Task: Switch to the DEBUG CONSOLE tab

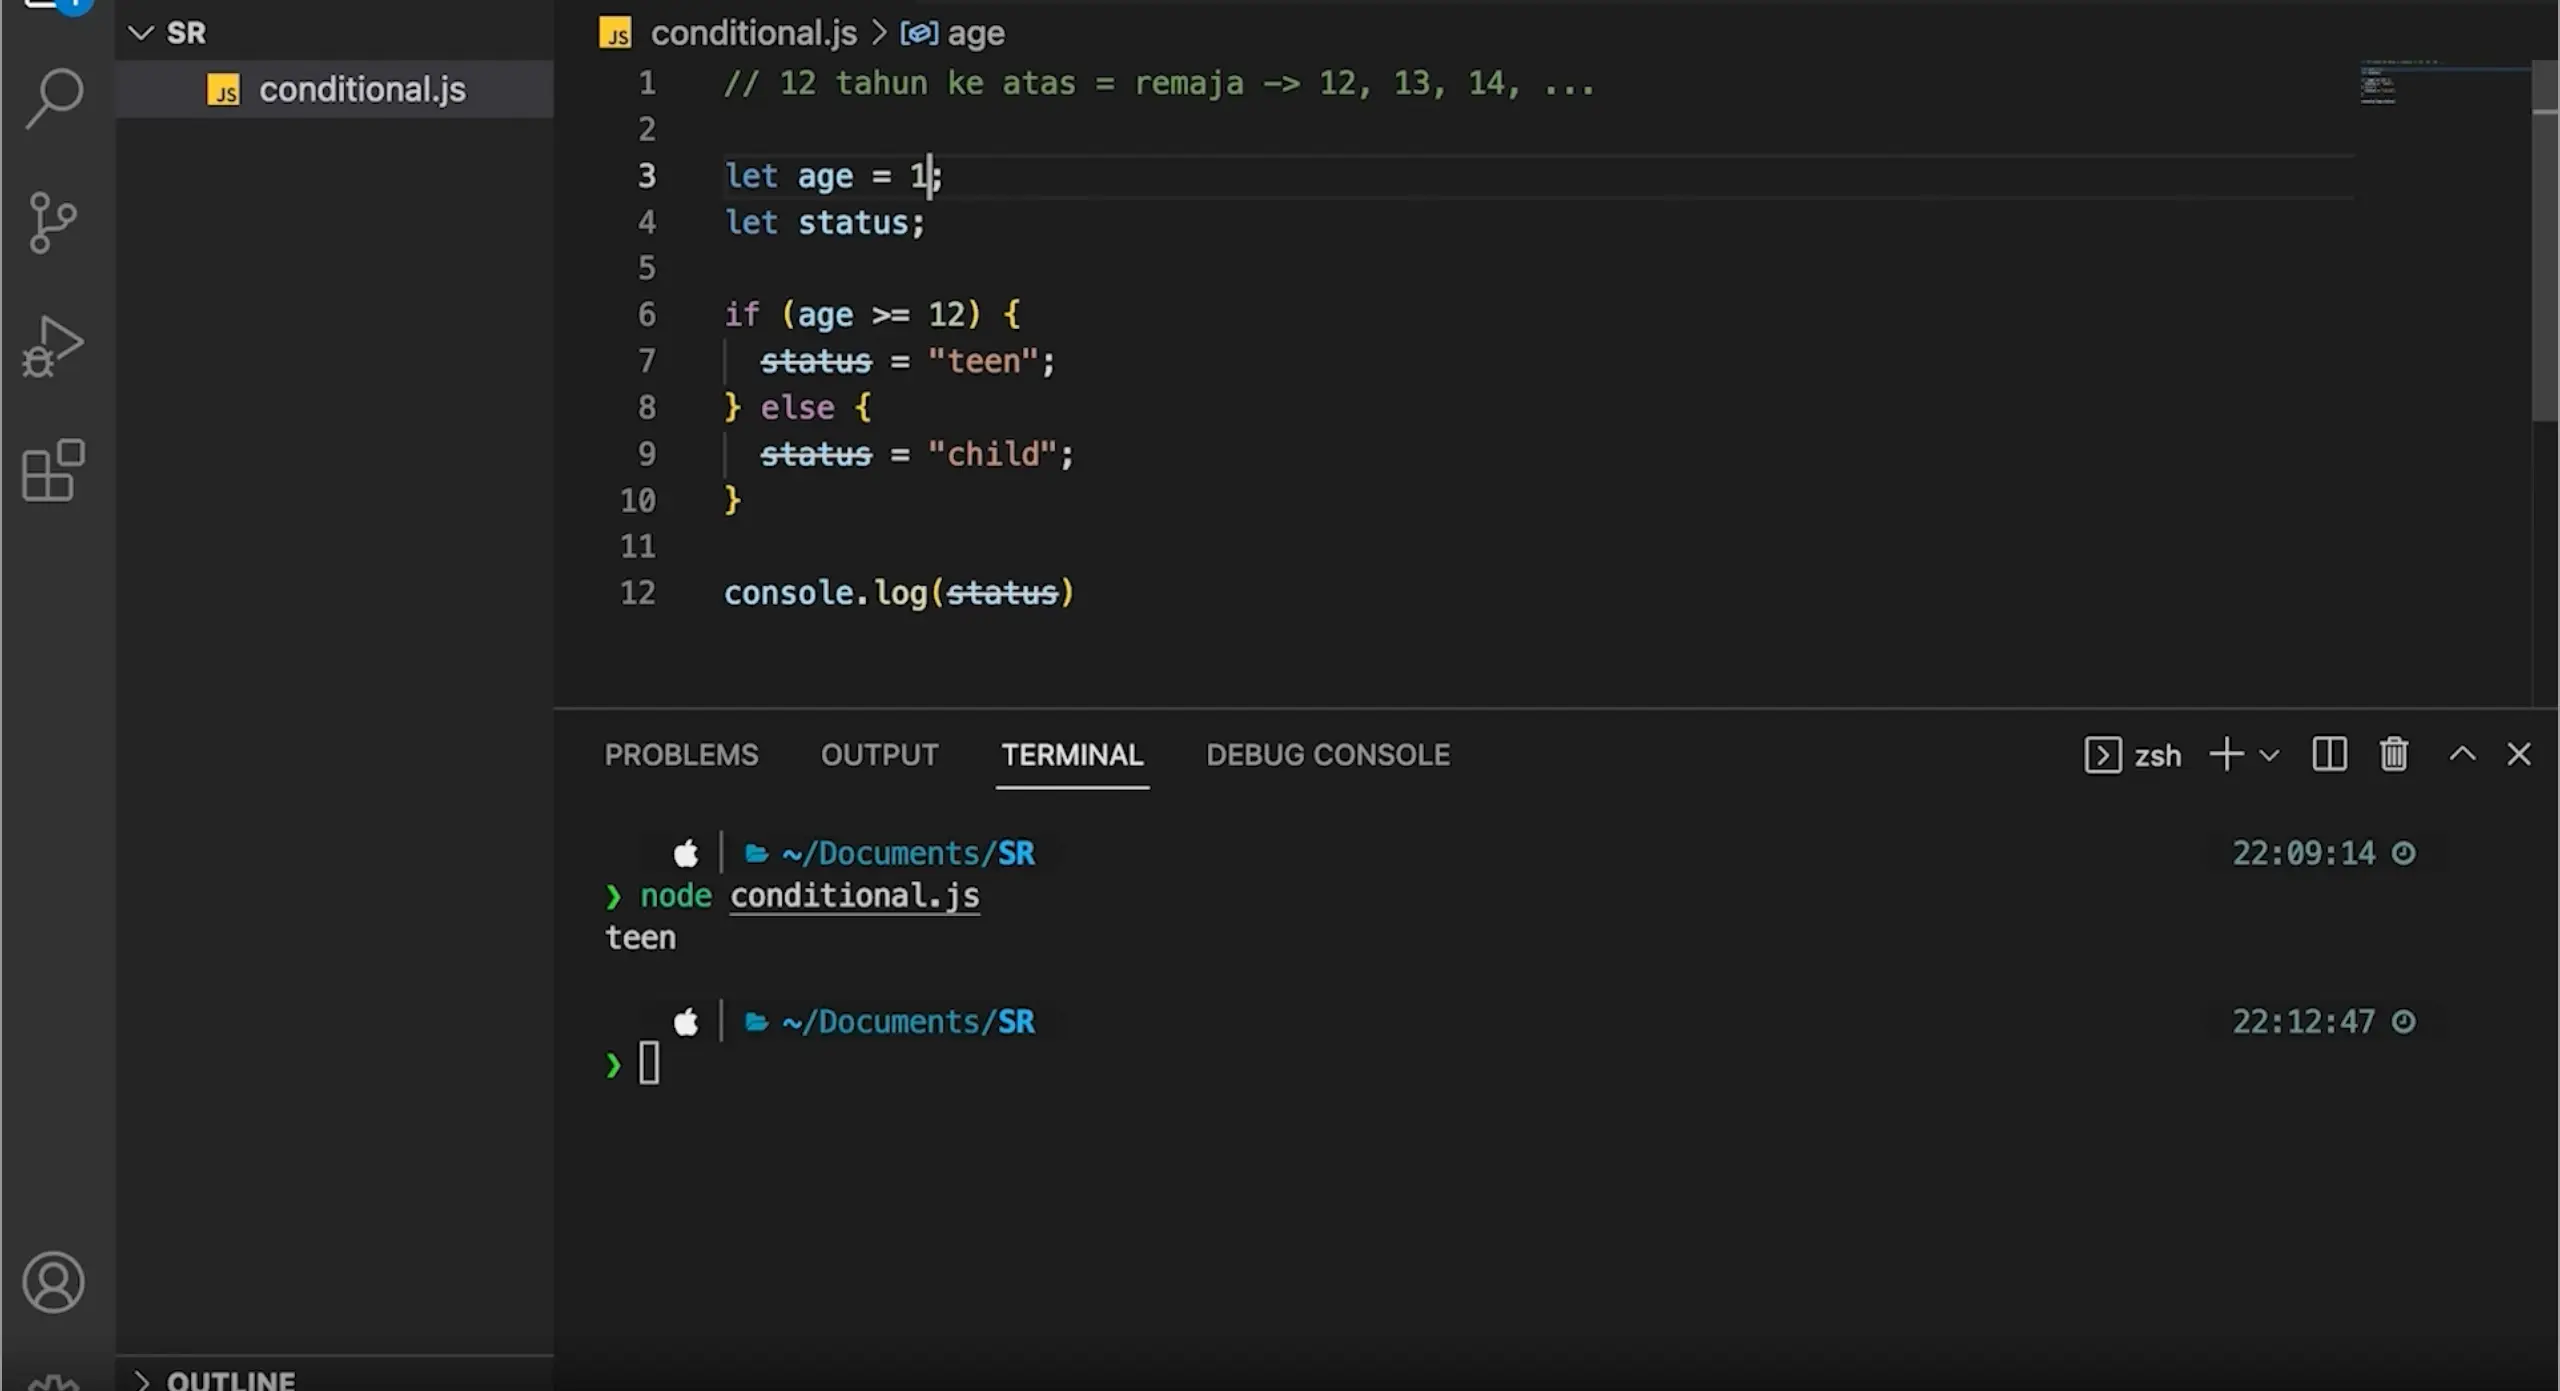Action: tap(1328, 754)
